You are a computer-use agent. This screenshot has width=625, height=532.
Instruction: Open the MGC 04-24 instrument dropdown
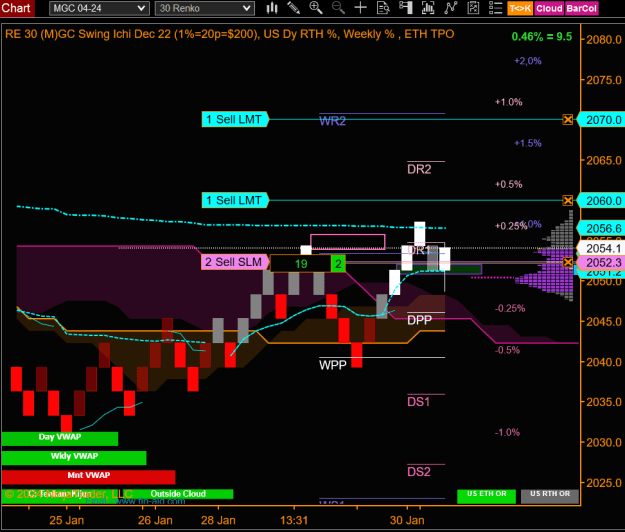pyautogui.click(x=99, y=8)
